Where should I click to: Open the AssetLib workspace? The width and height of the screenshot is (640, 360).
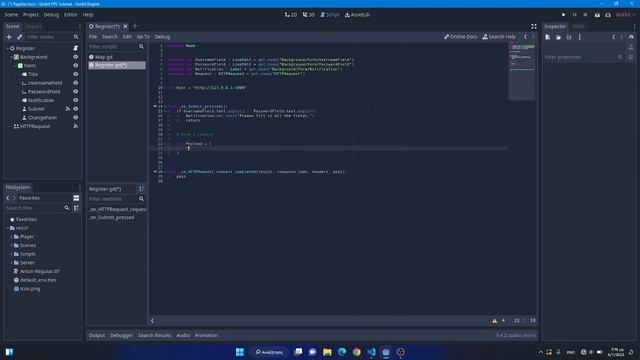coord(357,15)
